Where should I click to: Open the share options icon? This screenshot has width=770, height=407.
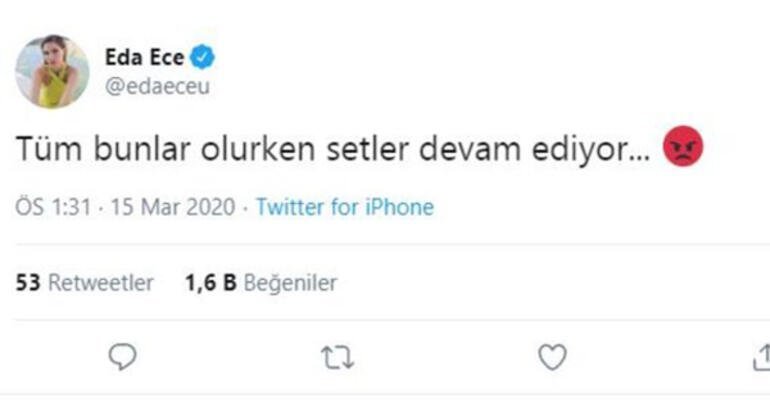761,357
